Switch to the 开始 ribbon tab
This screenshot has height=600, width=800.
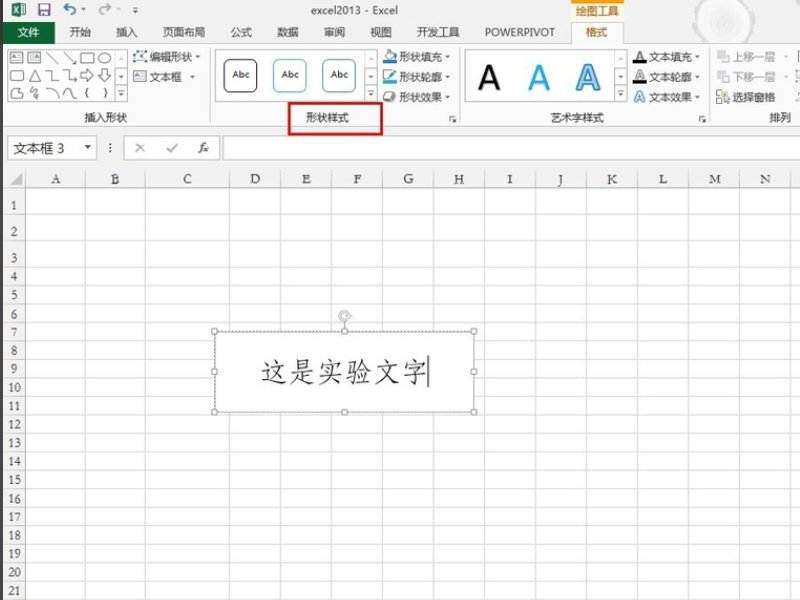coord(81,31)
